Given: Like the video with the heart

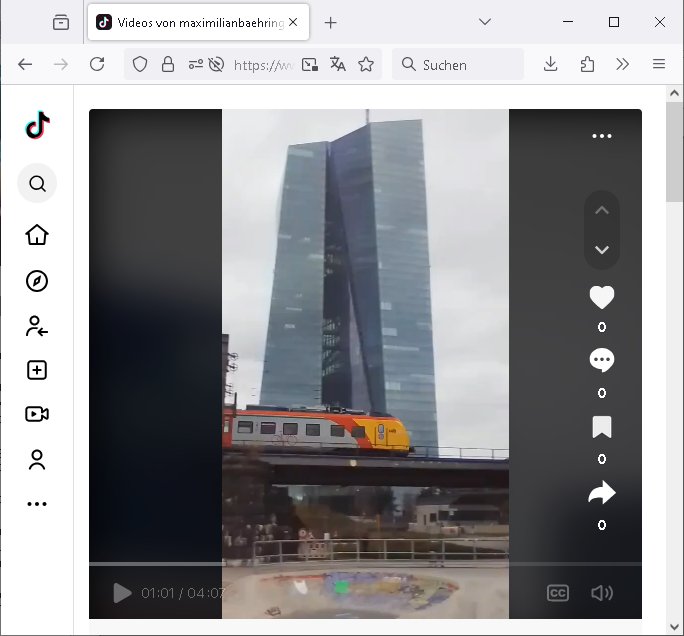Looking at the screenshot, I should (601, 297).
